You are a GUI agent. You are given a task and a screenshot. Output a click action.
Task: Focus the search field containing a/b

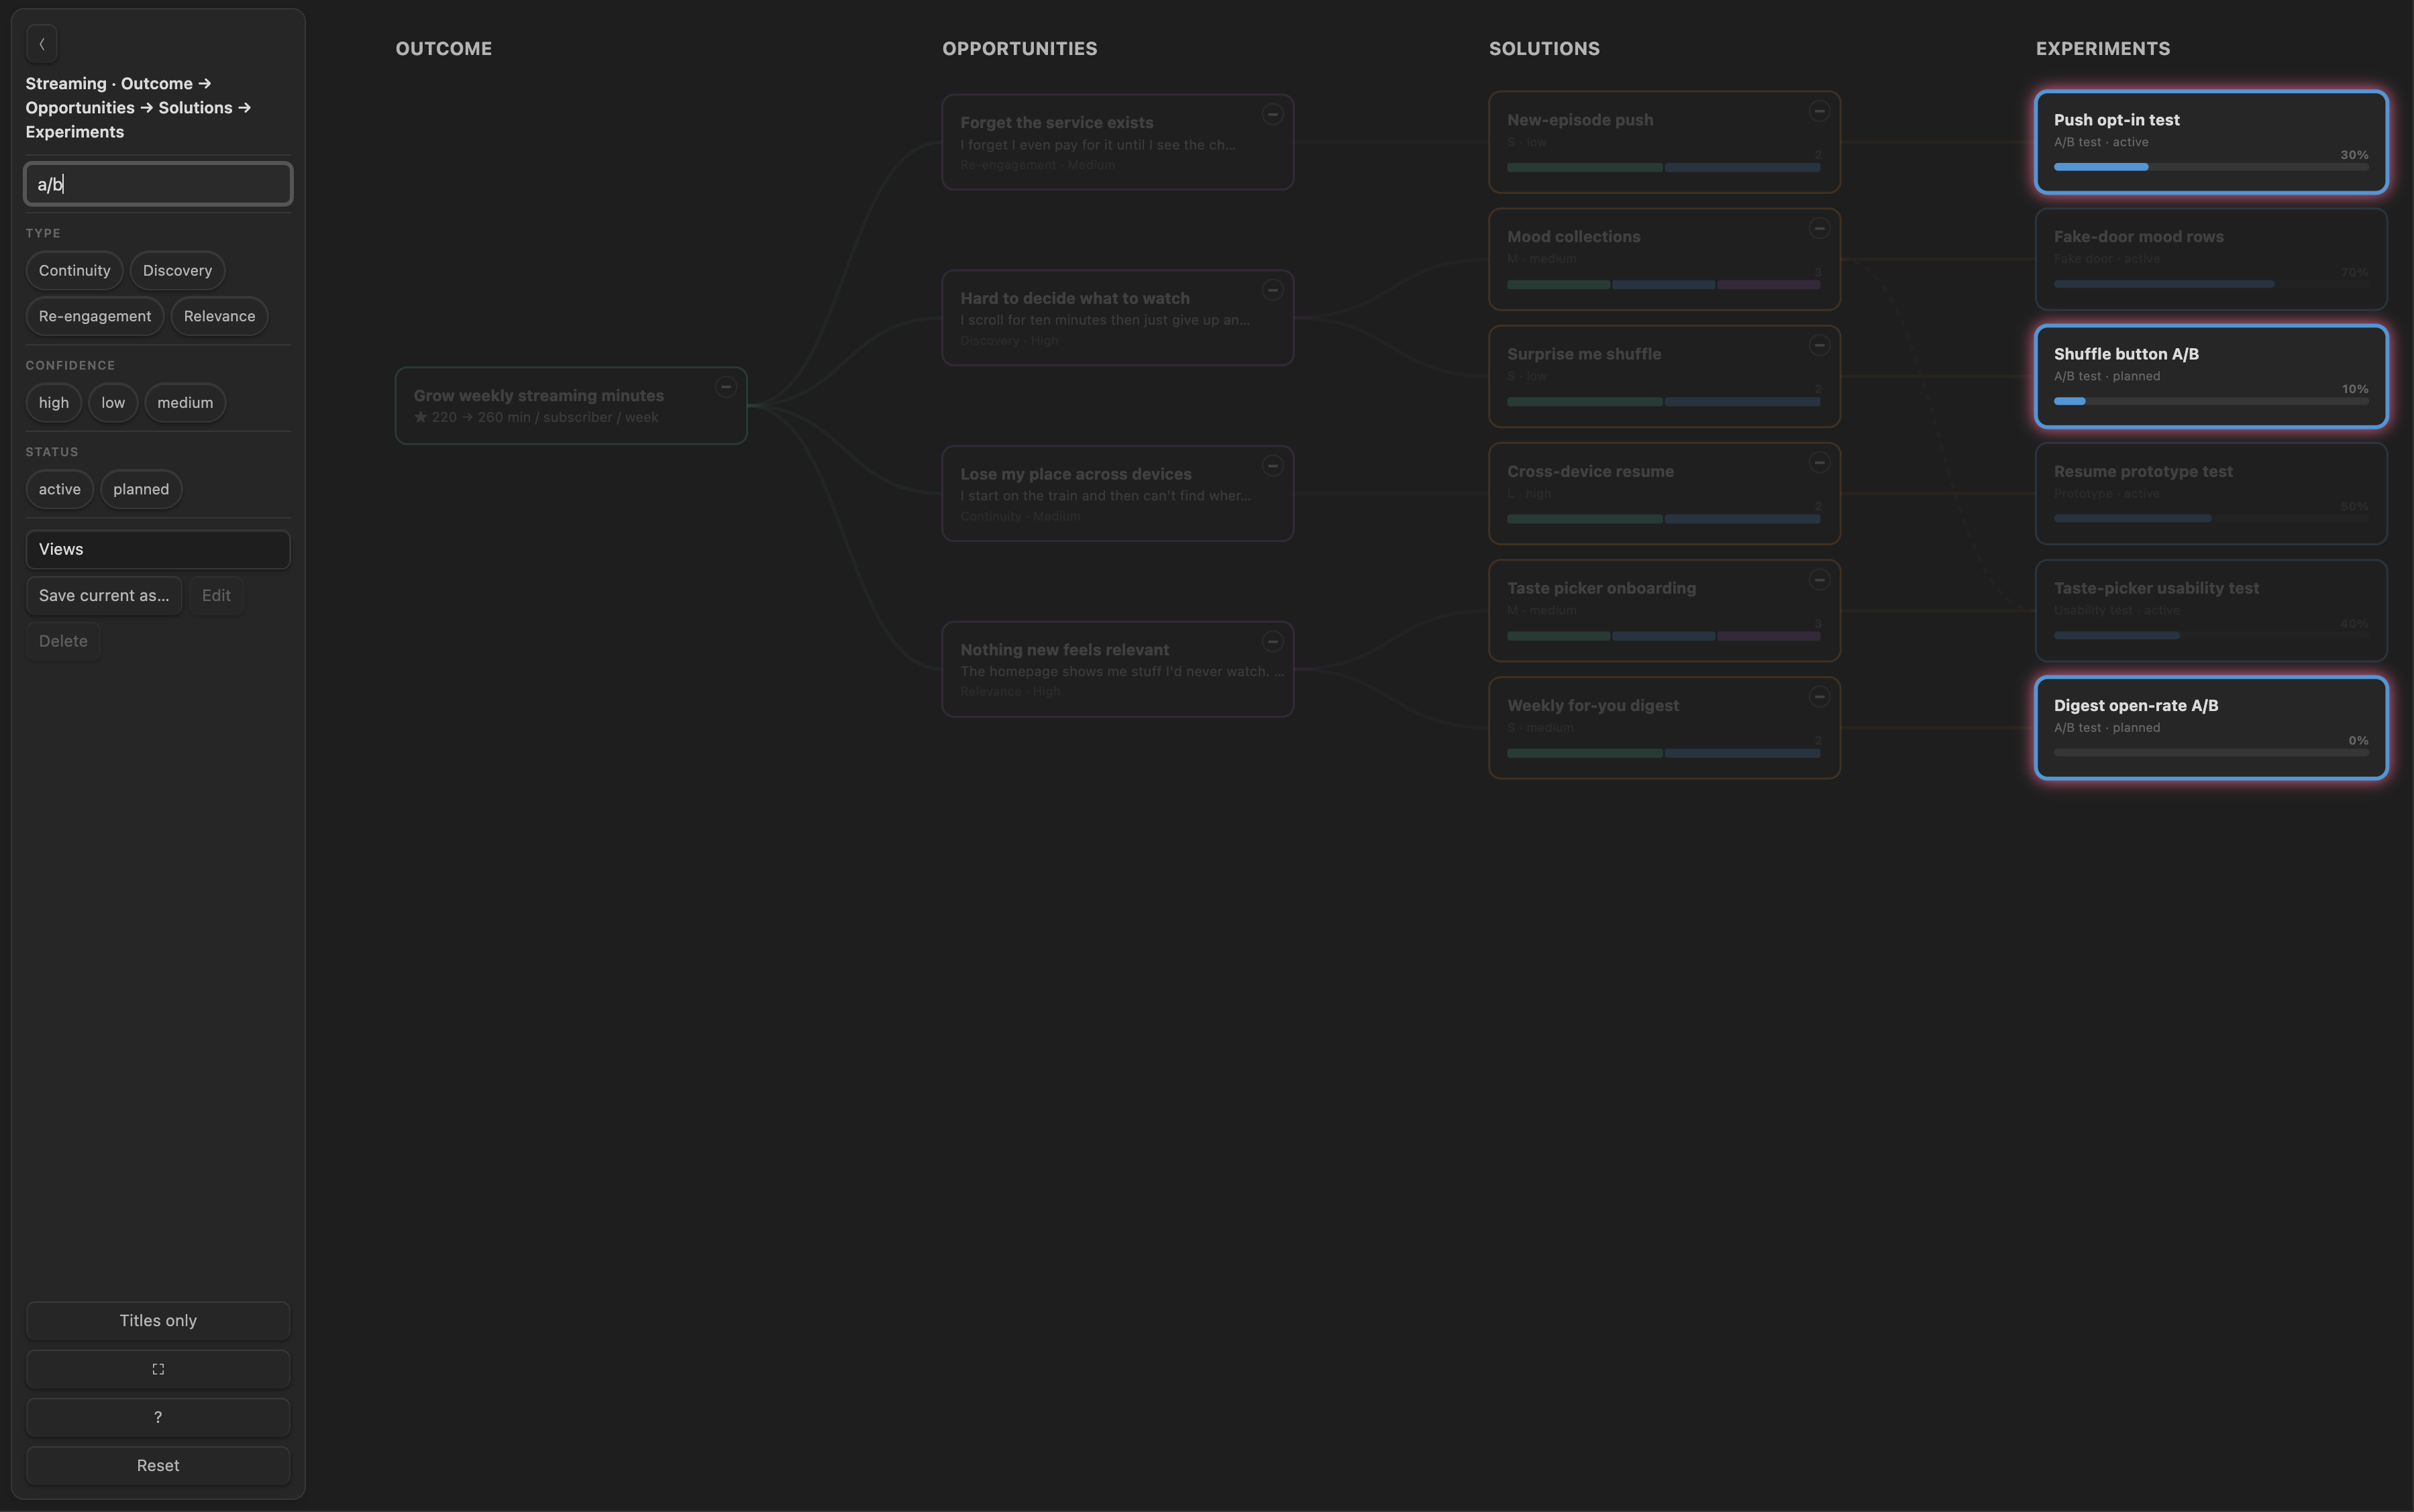tap(158, 184)
